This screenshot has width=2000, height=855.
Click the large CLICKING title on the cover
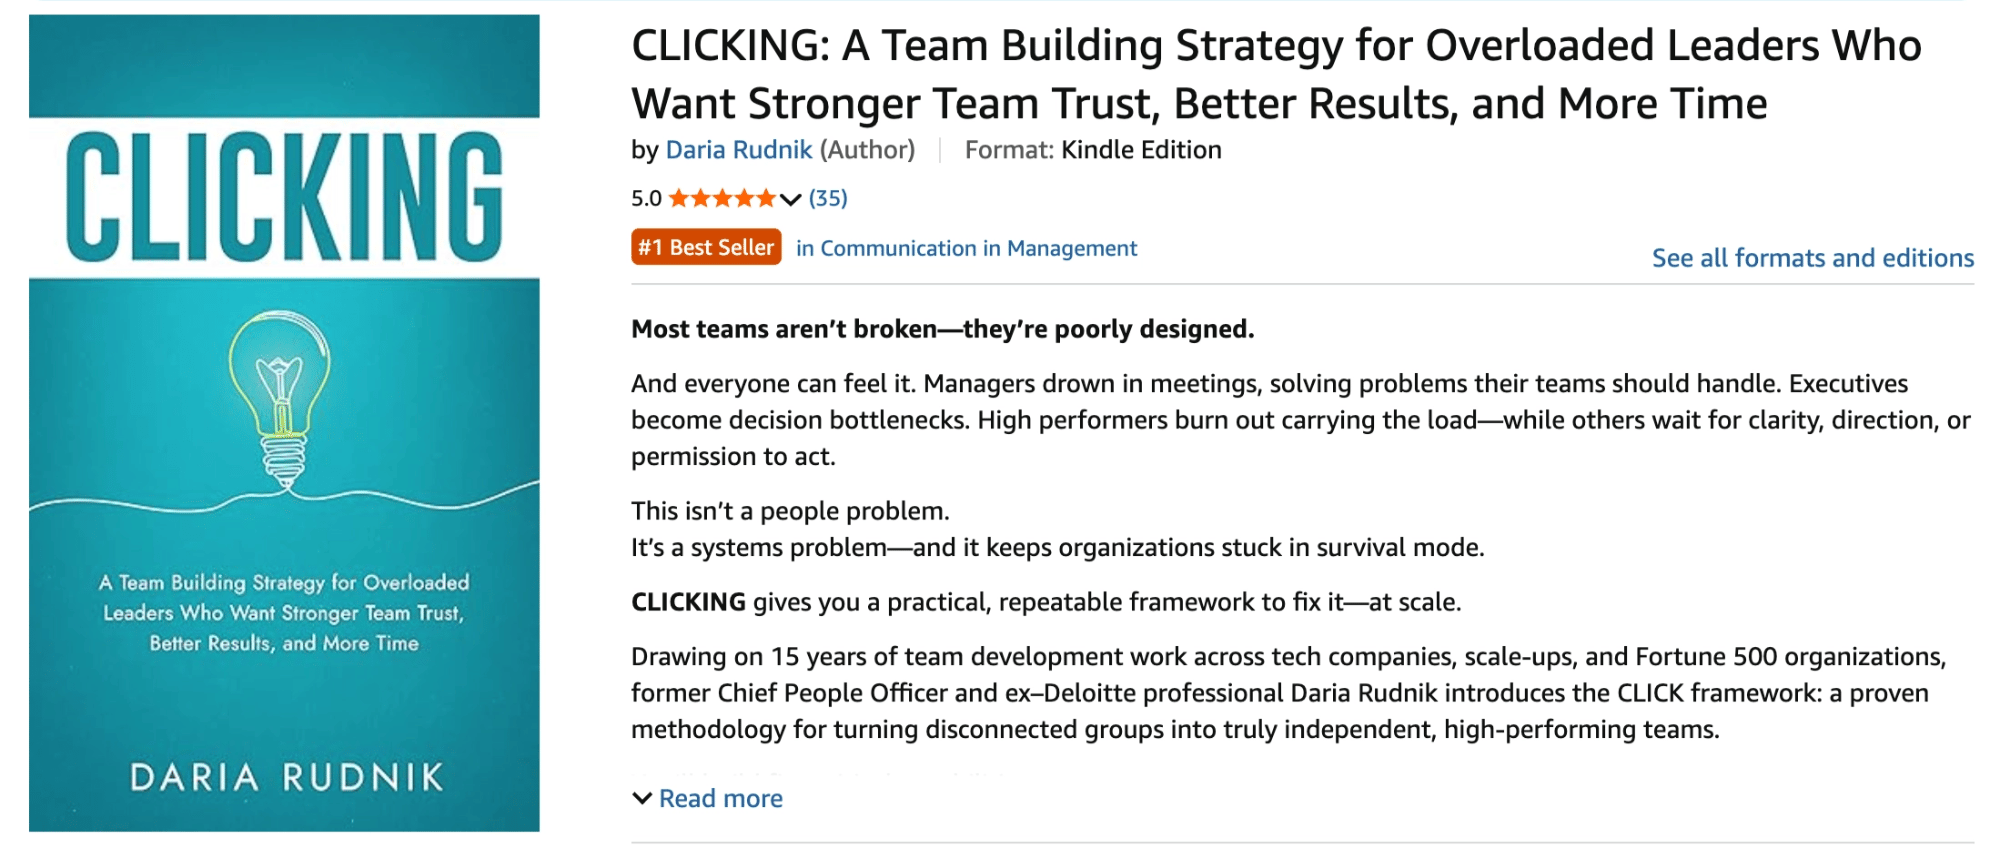[x=284, y=198]
